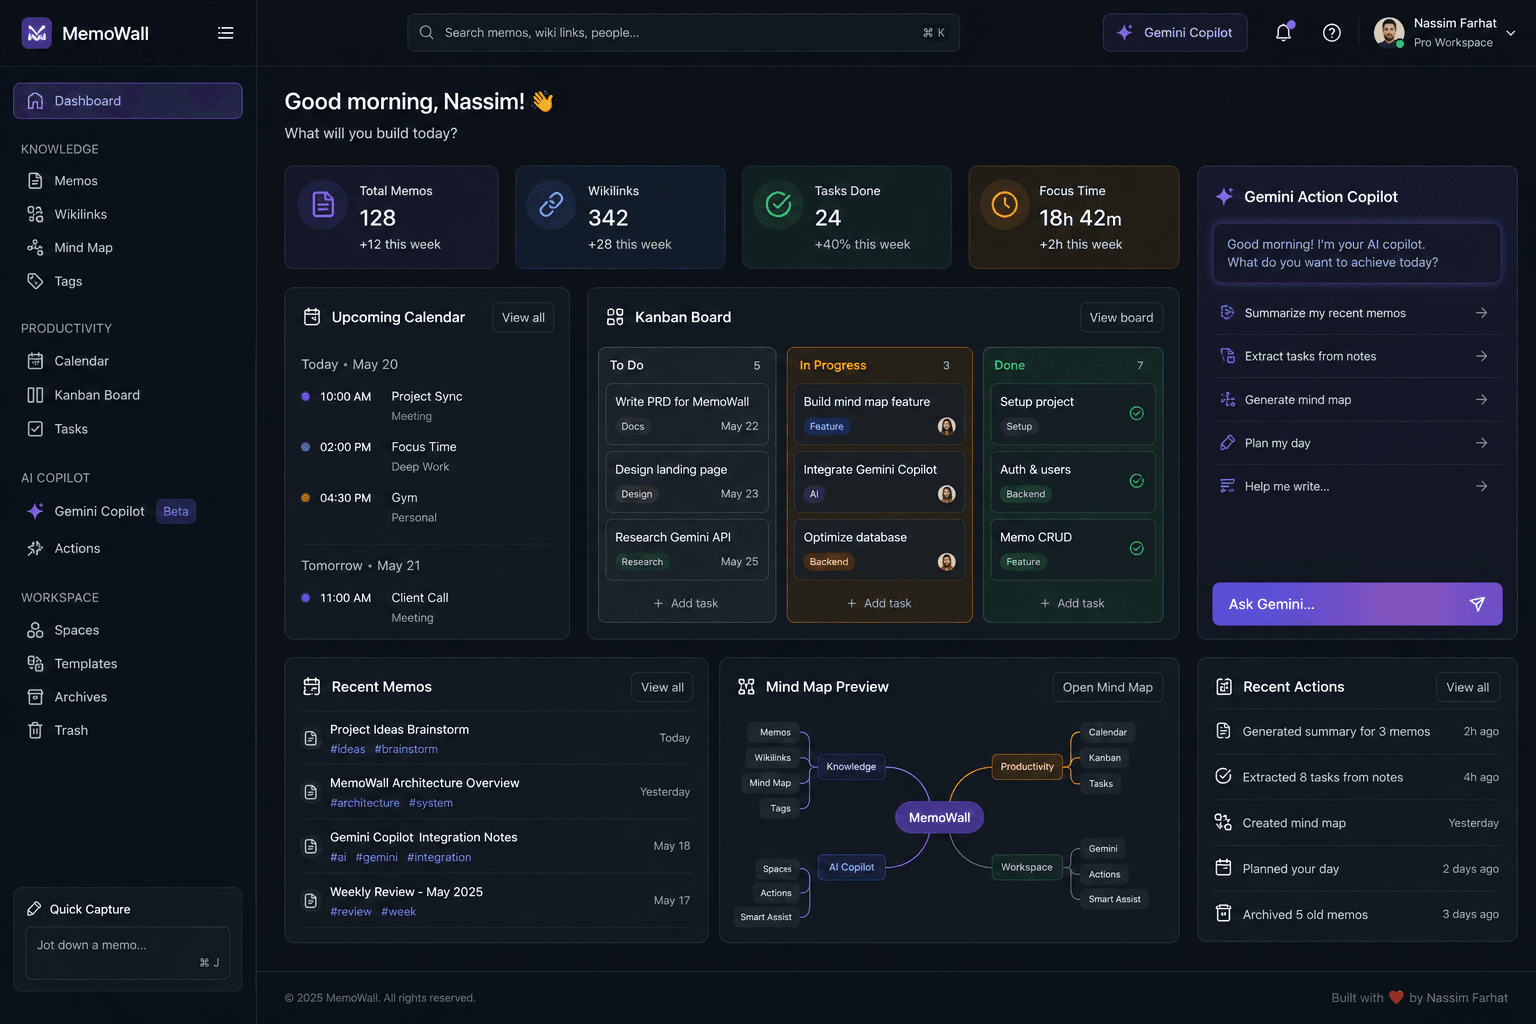This screenshot has width=1536, height=1024.
Task: Click the Archived 5 old memos trash icon
Action: [1223, 913]
